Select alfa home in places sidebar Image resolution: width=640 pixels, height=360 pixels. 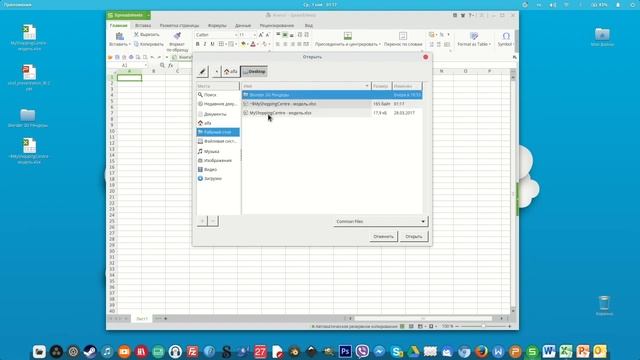pyautogui.click(x=218, y=123)
